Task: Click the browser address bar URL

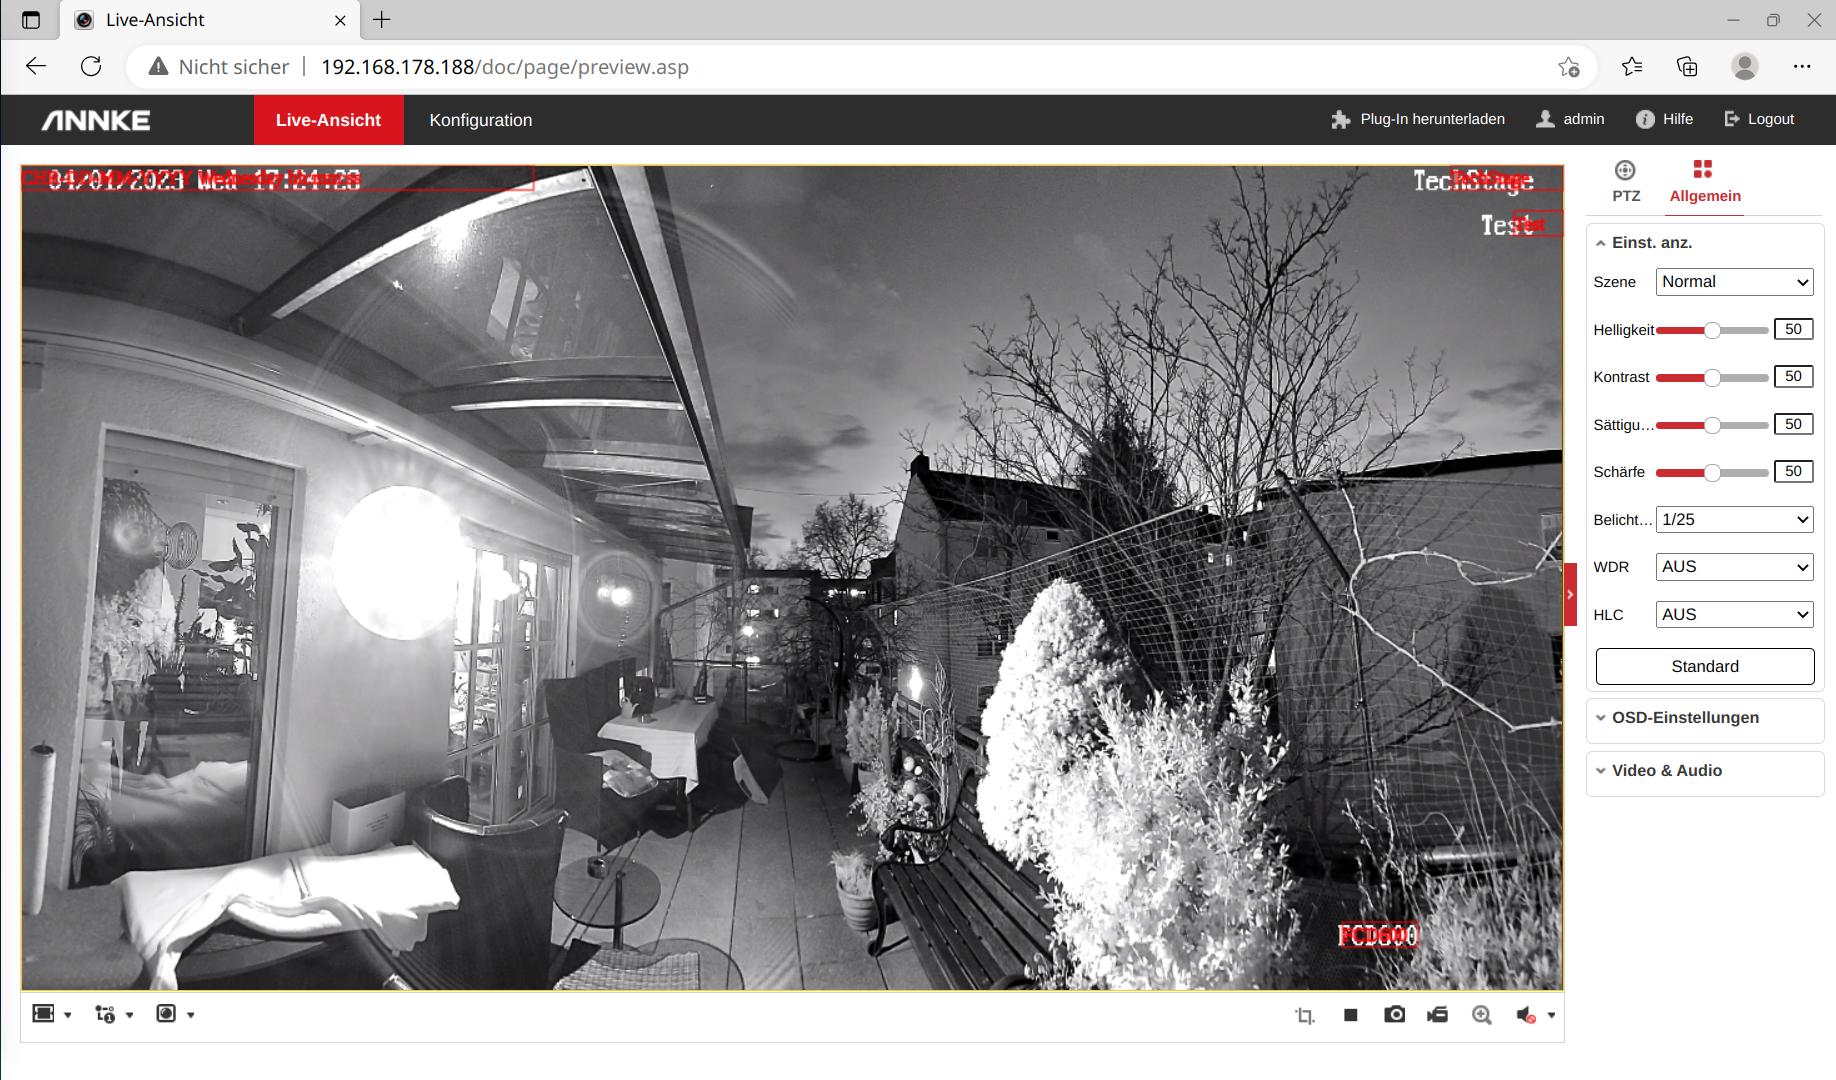Action: (x=504, y=67)
